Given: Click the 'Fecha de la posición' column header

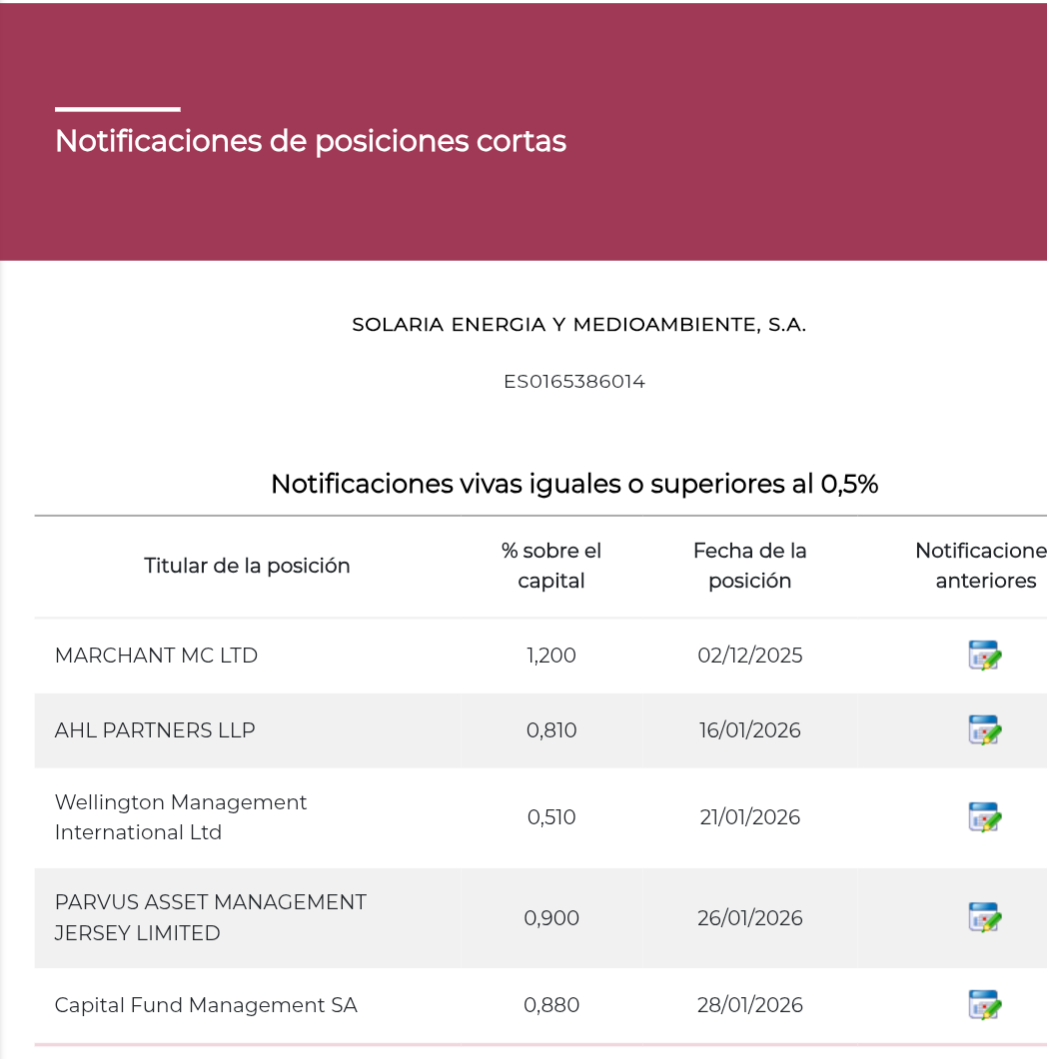Looking at the screenshot, I should (x=749, y=566).
